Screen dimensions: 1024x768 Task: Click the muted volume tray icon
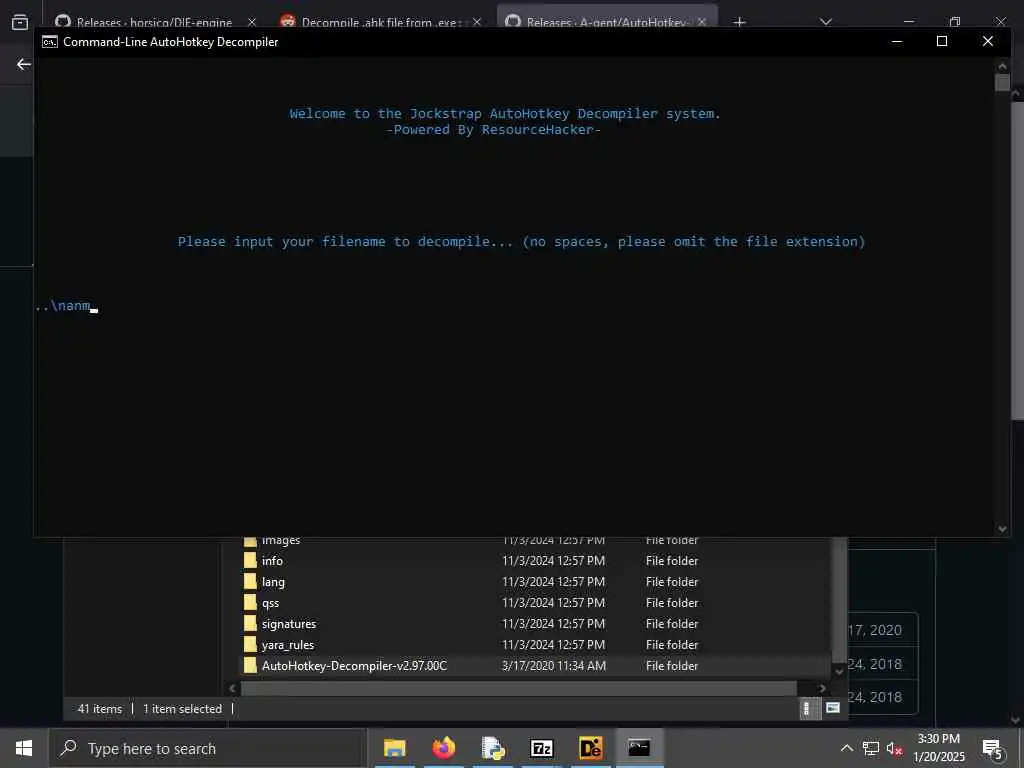(894, 748)
